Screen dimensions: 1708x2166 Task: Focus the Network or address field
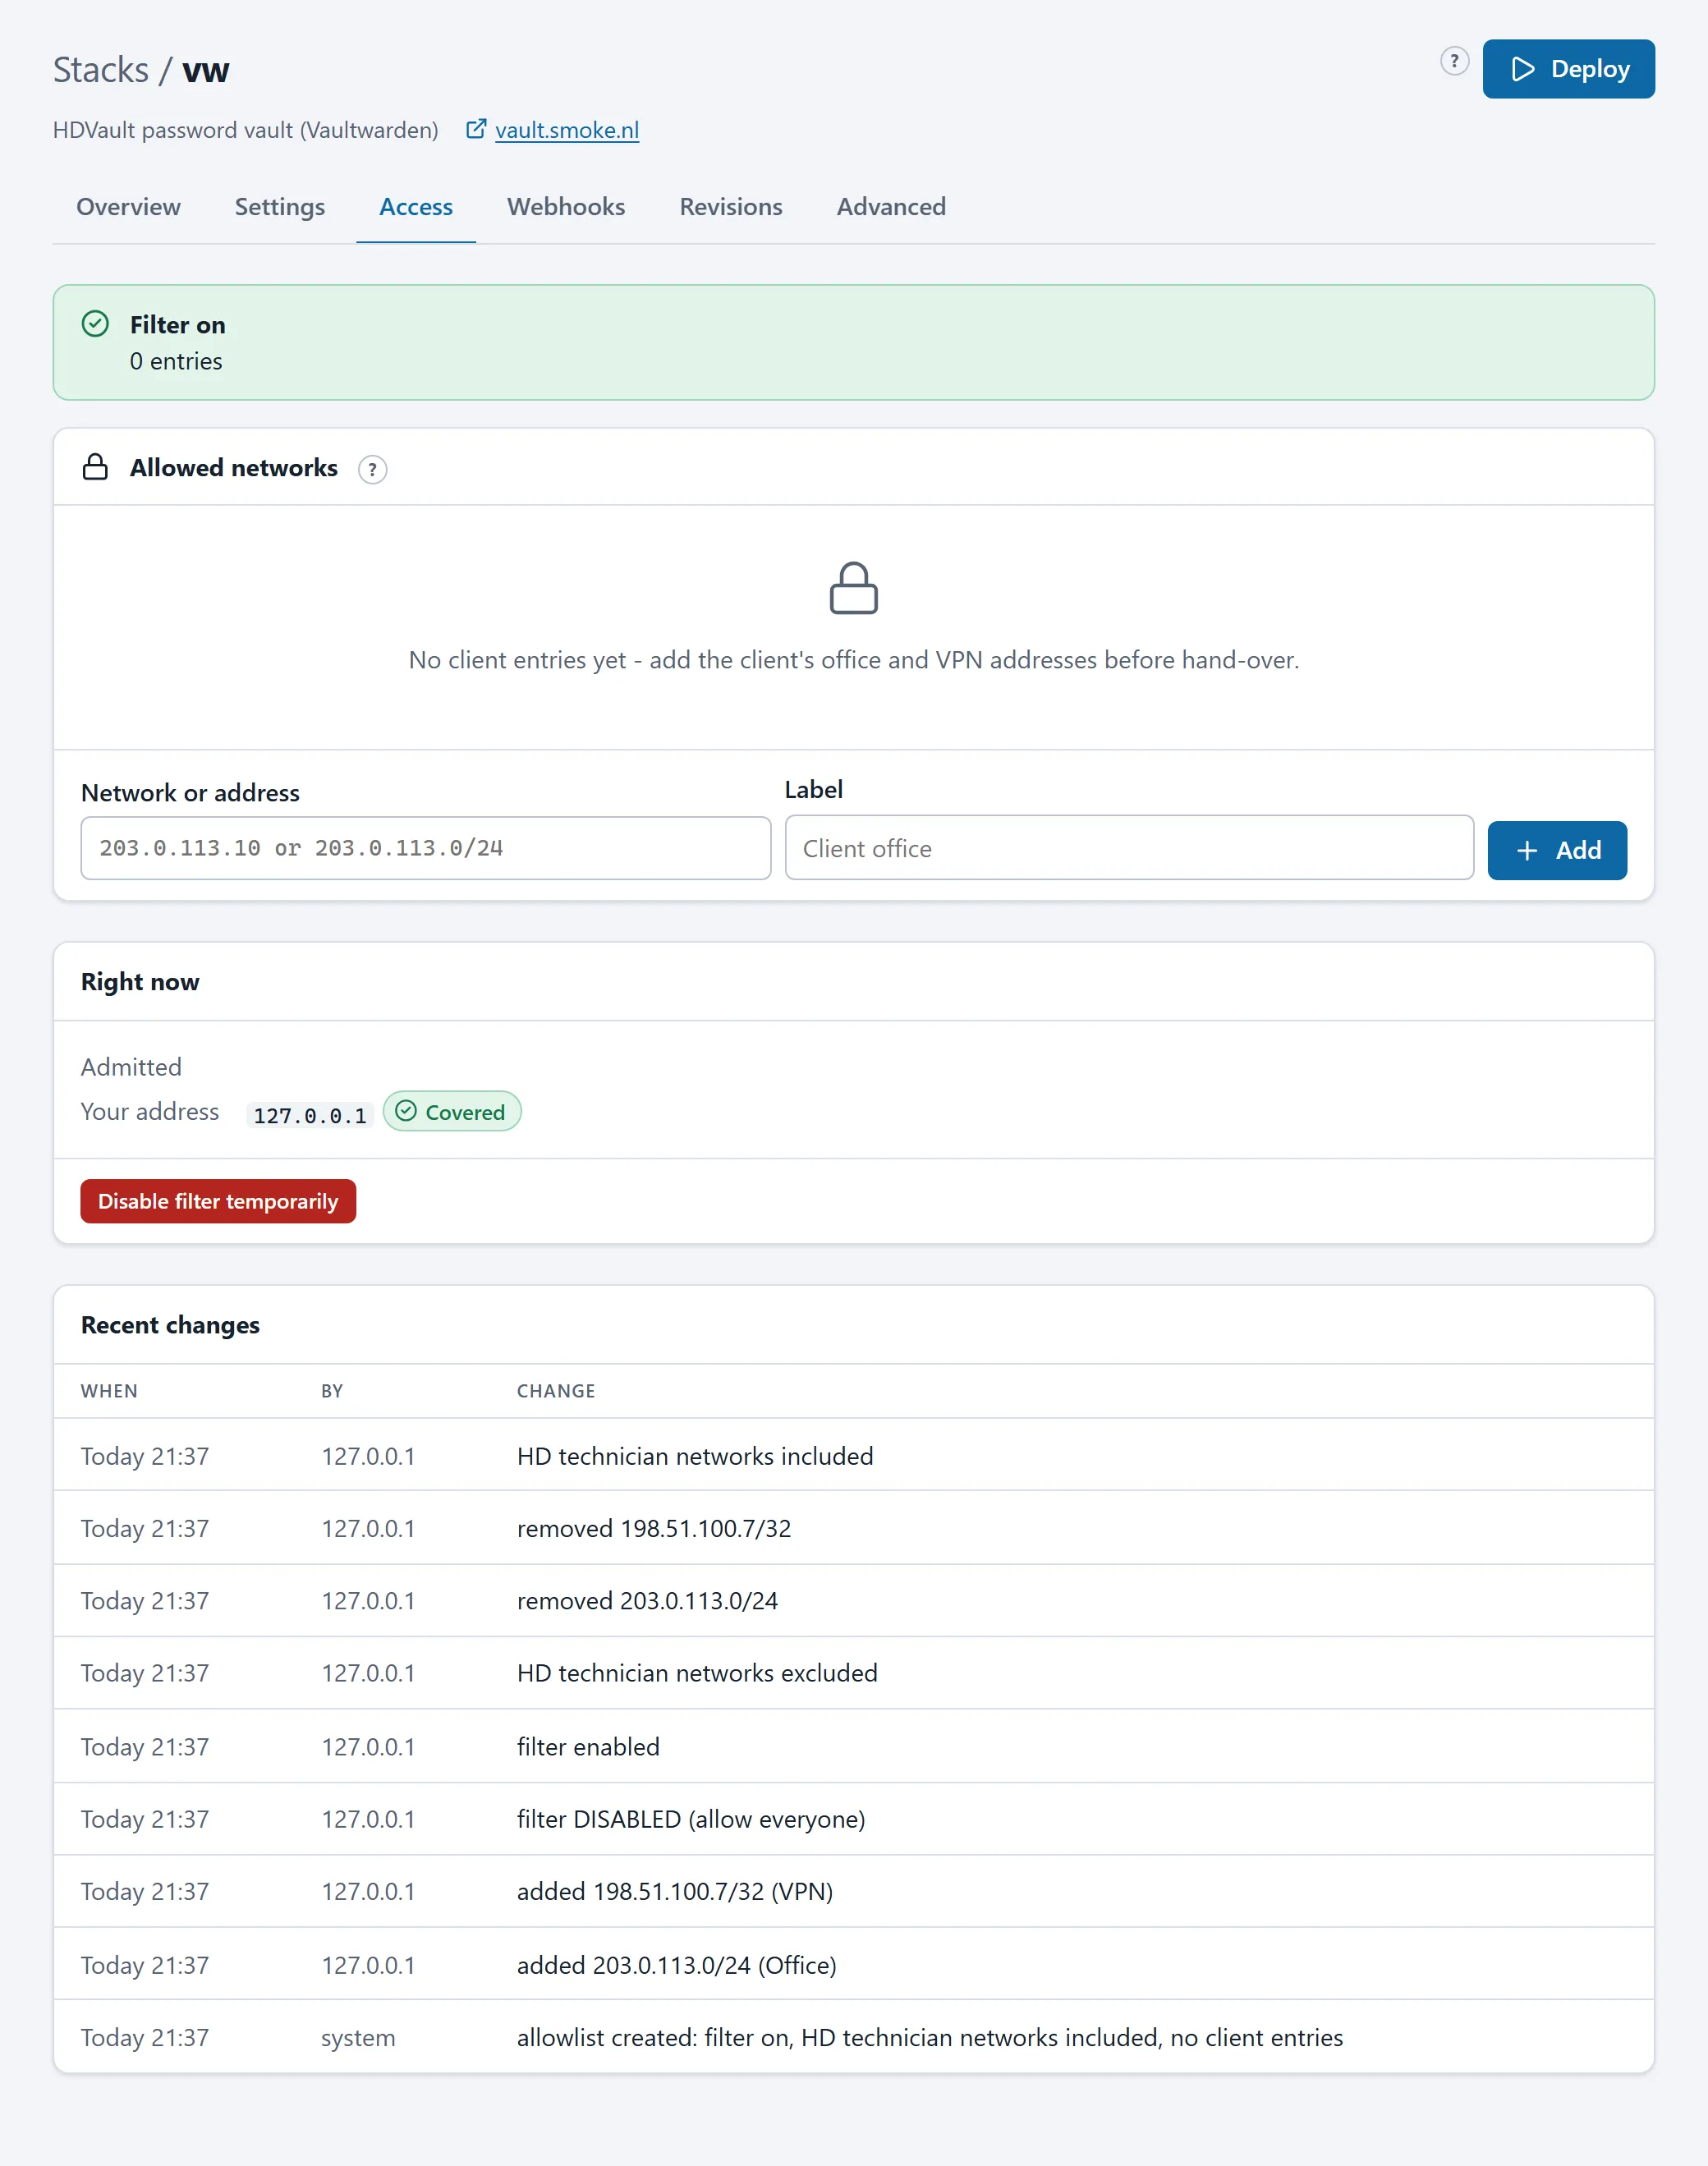point(425,848)
